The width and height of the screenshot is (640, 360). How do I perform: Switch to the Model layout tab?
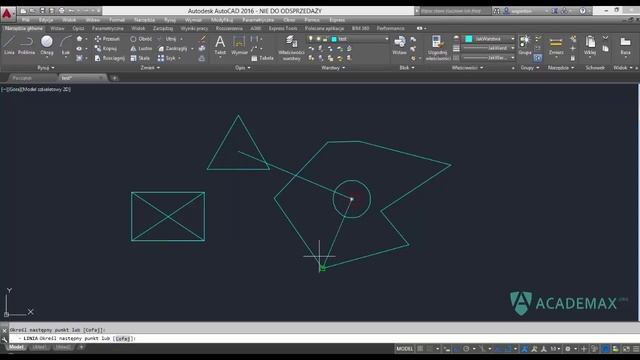(16, 347)
